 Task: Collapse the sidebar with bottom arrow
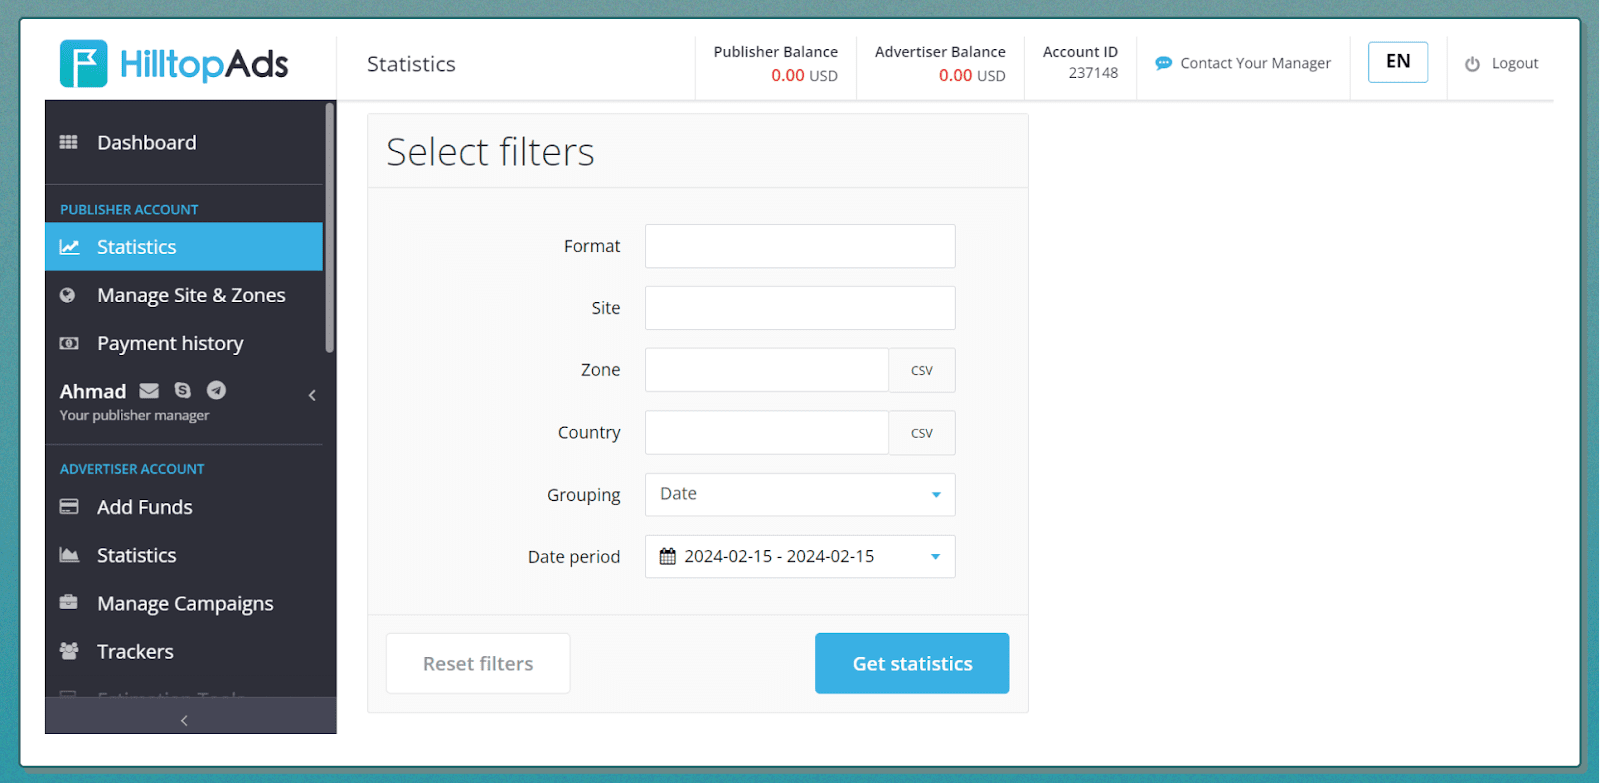pos(184,720)
